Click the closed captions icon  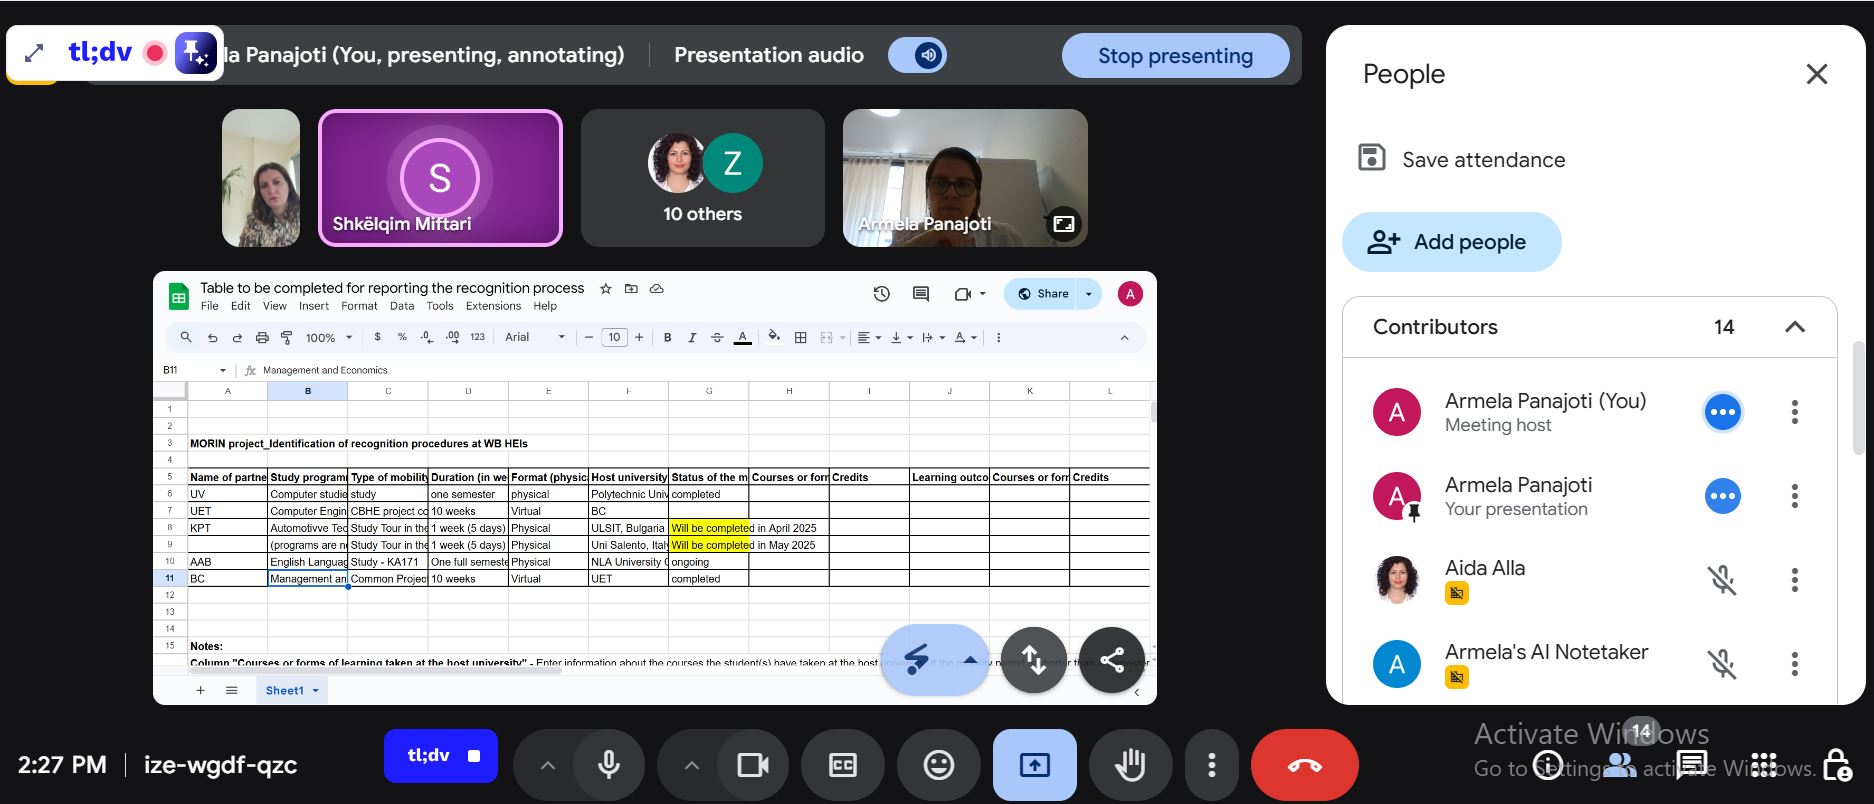pos(842,765)
